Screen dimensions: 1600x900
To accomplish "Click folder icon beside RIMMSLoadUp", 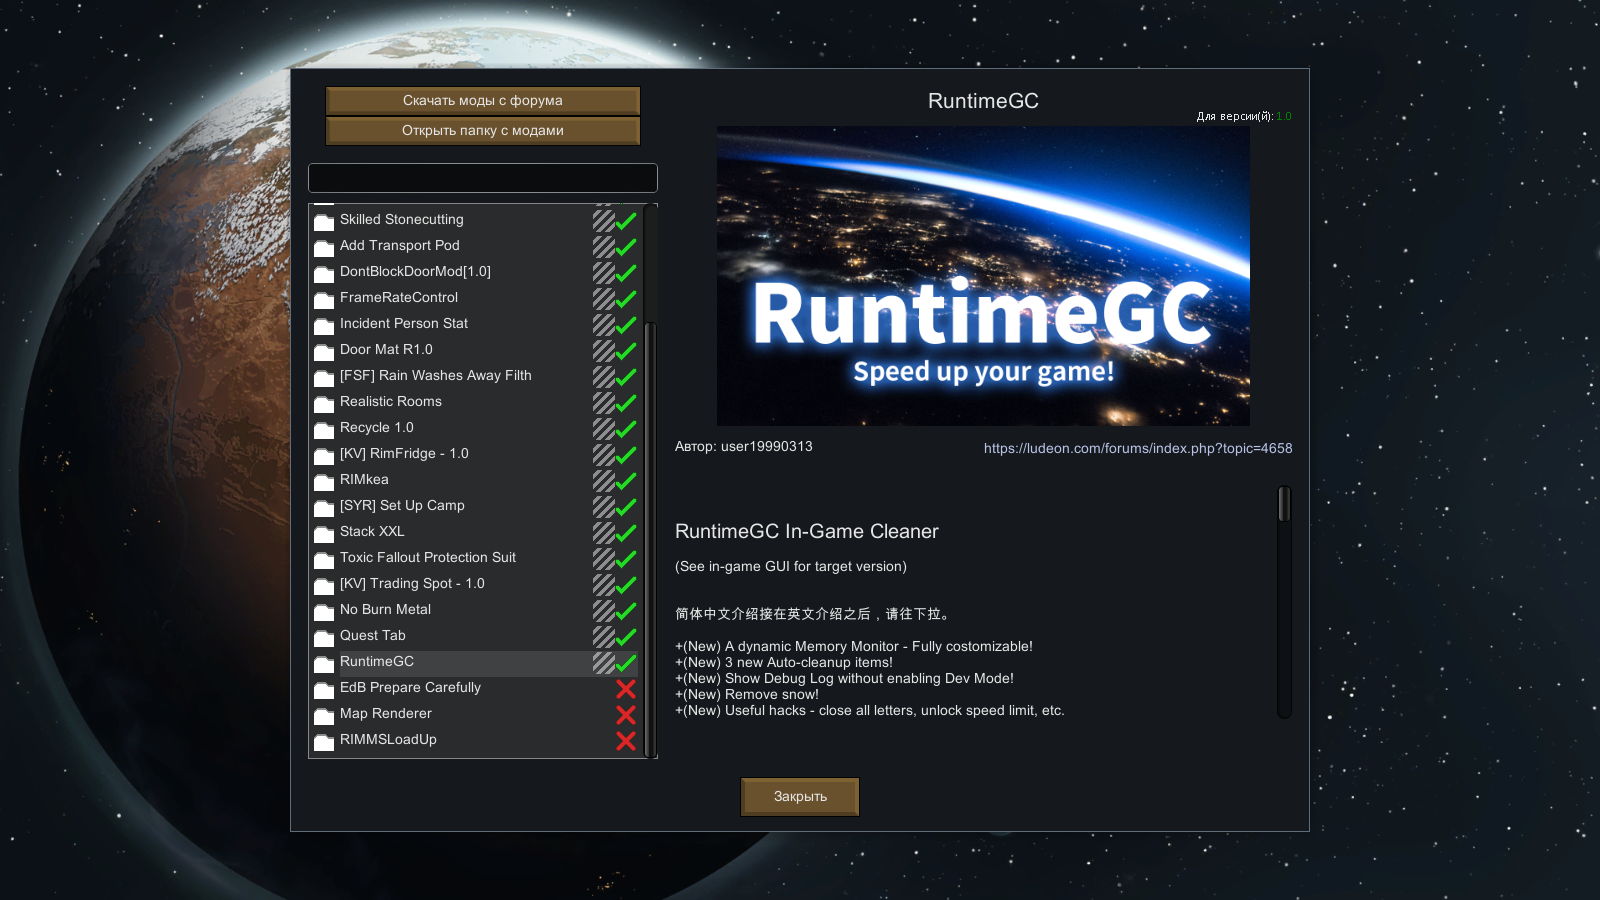I will pyautogui.click(x=324, y=741).
